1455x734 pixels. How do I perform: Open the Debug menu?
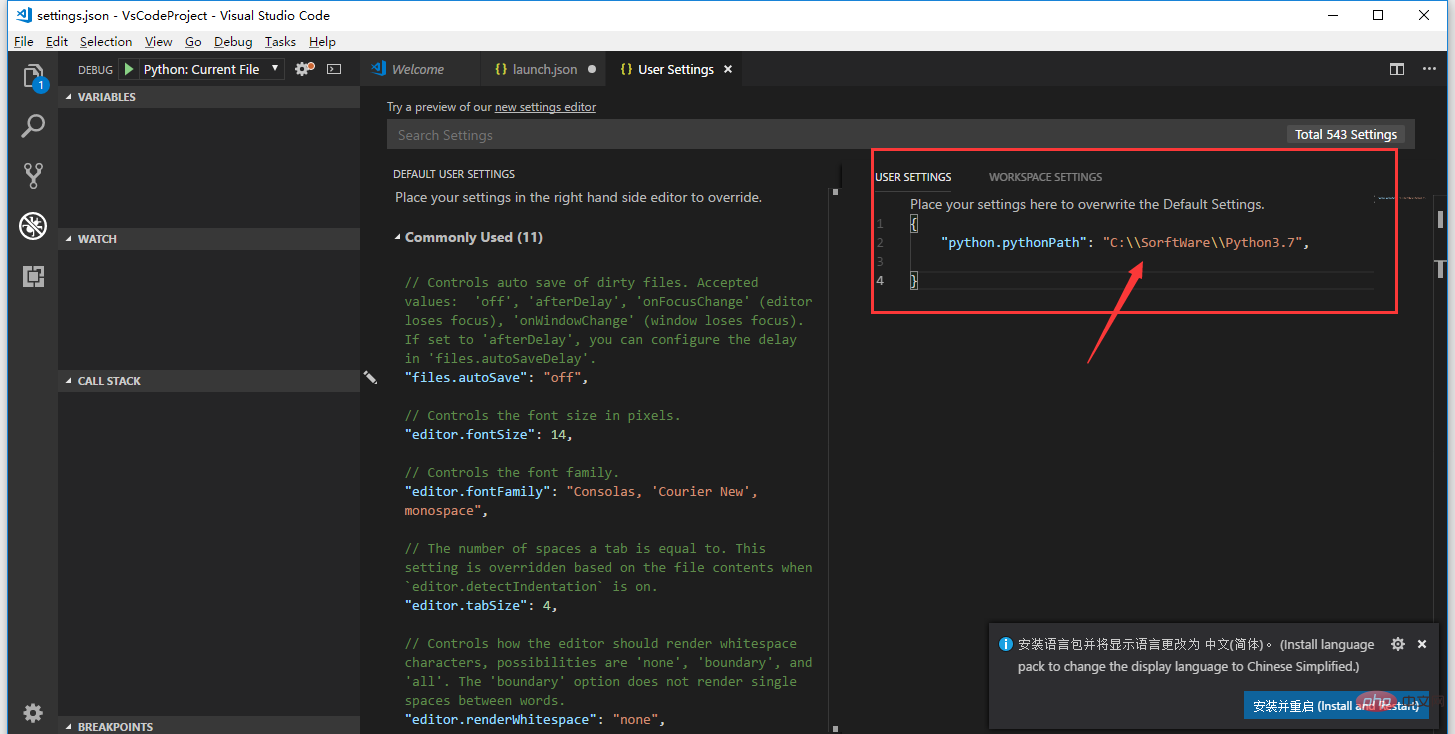tap(233, 41)
